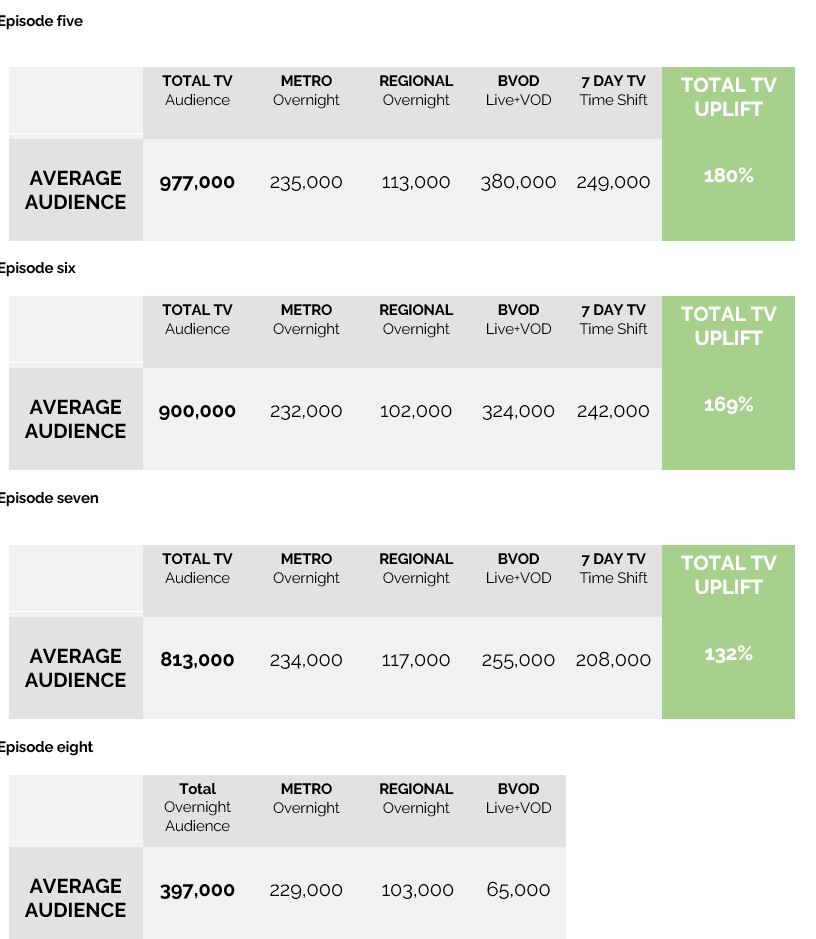Screen dimensions: 816x939
Task: Select the 977,000 total TV audience value
Action: 197,182
